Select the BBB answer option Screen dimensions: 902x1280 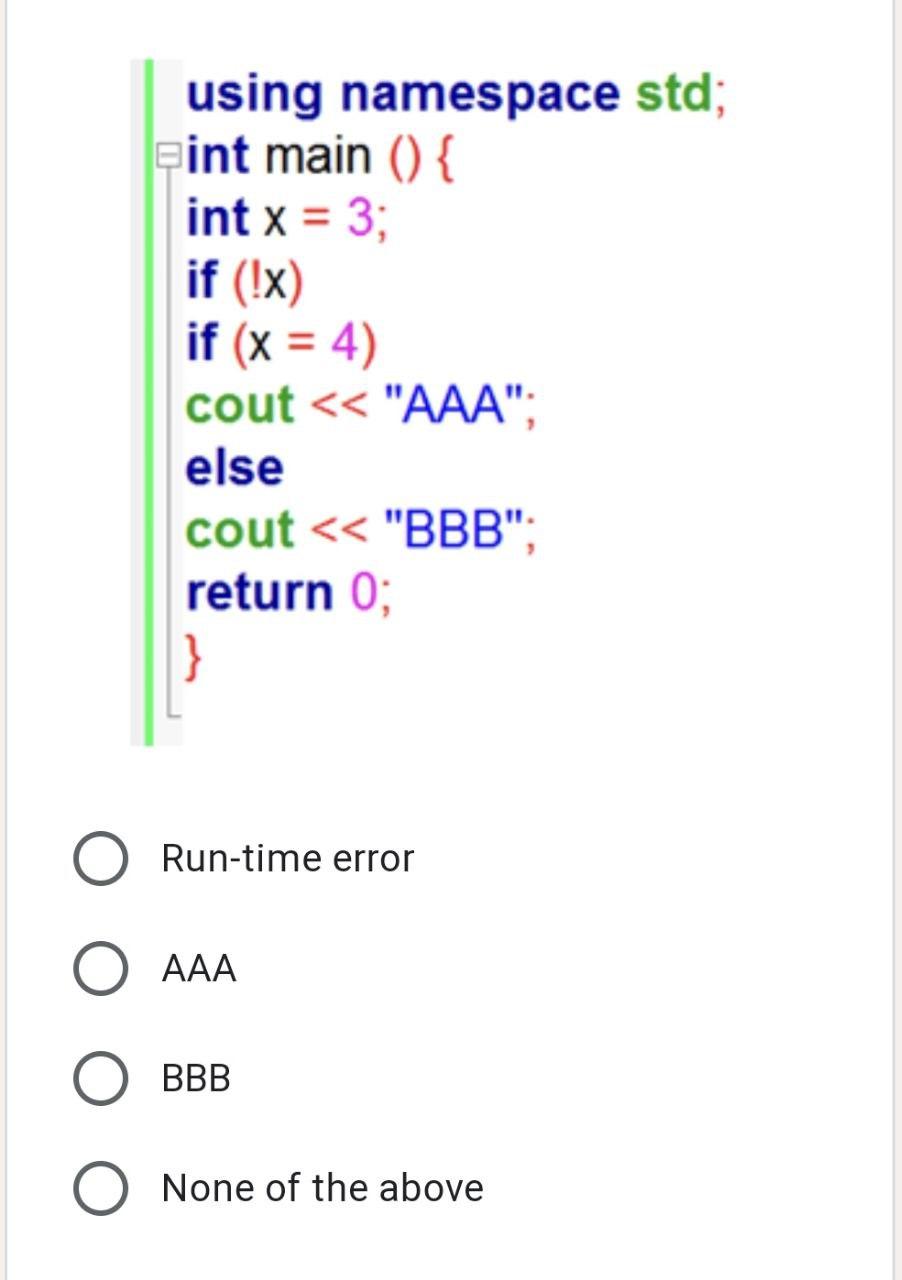pos(99,1078)
